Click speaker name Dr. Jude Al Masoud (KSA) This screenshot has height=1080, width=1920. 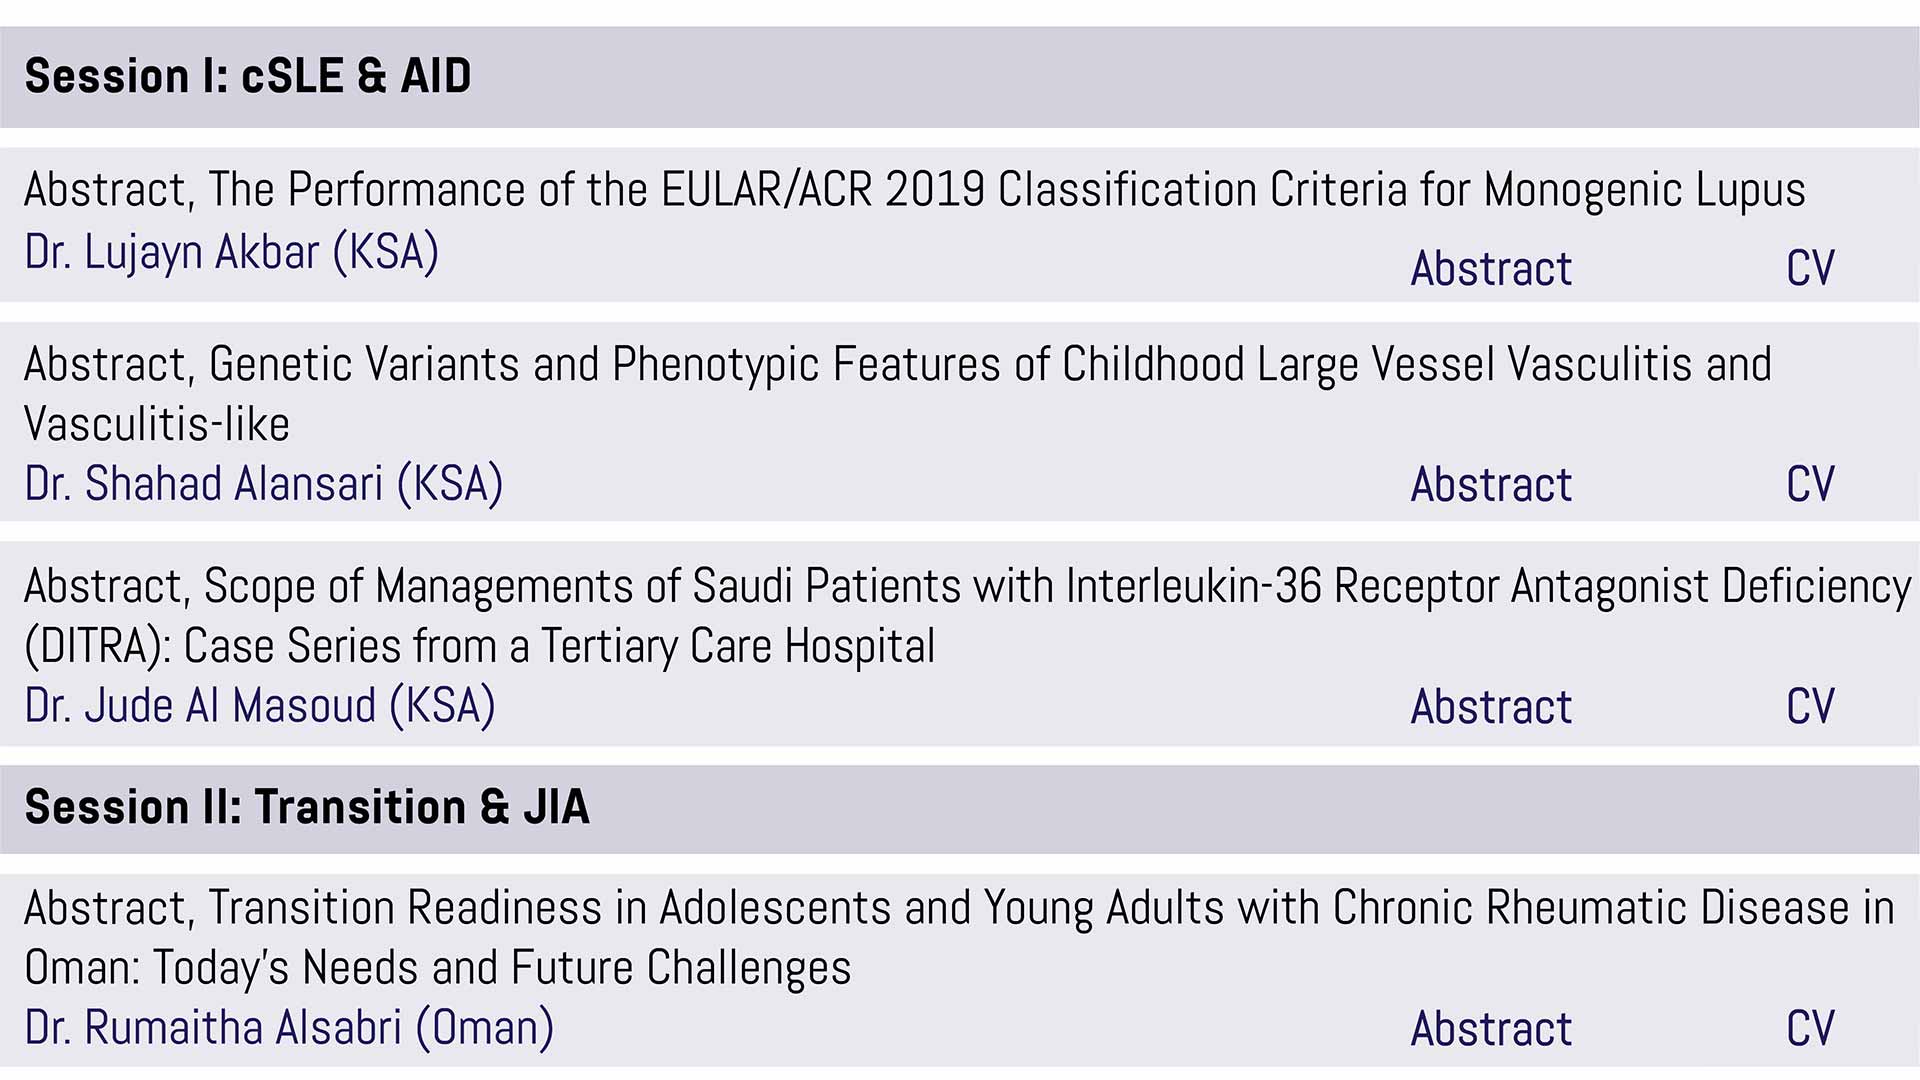[260, 706]
